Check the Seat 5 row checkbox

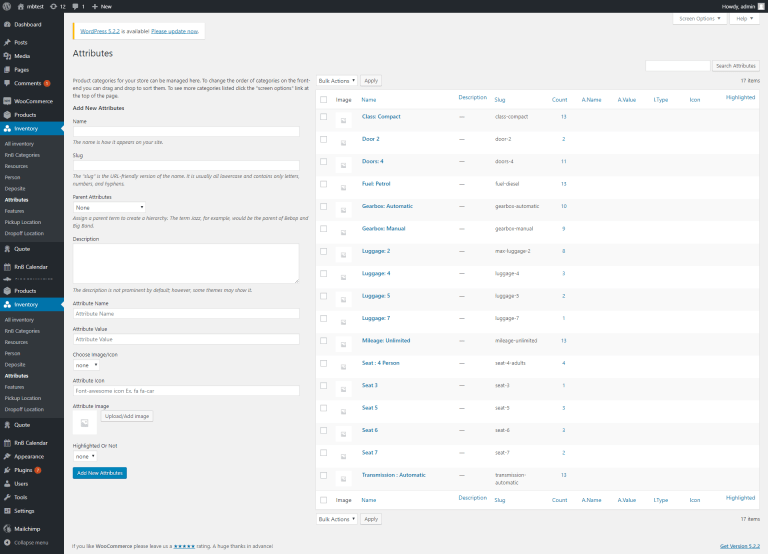[323, 408]
